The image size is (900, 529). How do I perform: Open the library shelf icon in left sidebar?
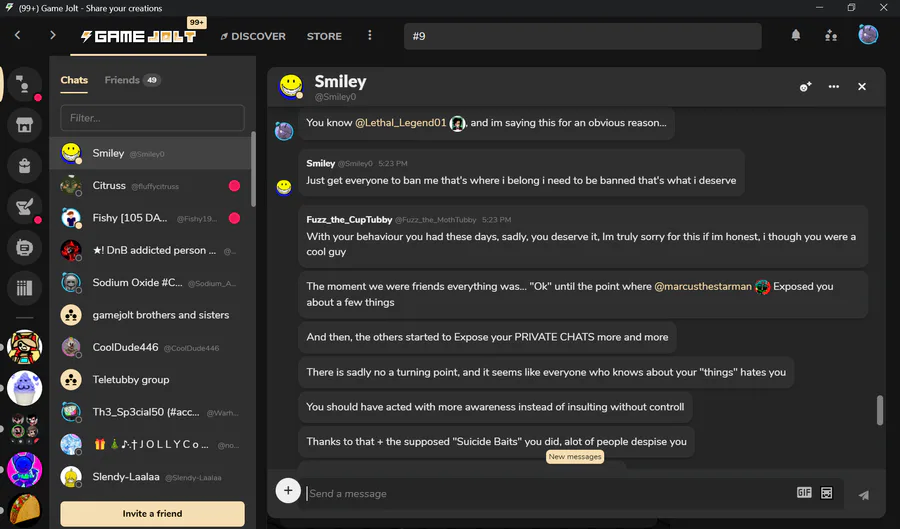pyautogui.click(x=24, y=288)
